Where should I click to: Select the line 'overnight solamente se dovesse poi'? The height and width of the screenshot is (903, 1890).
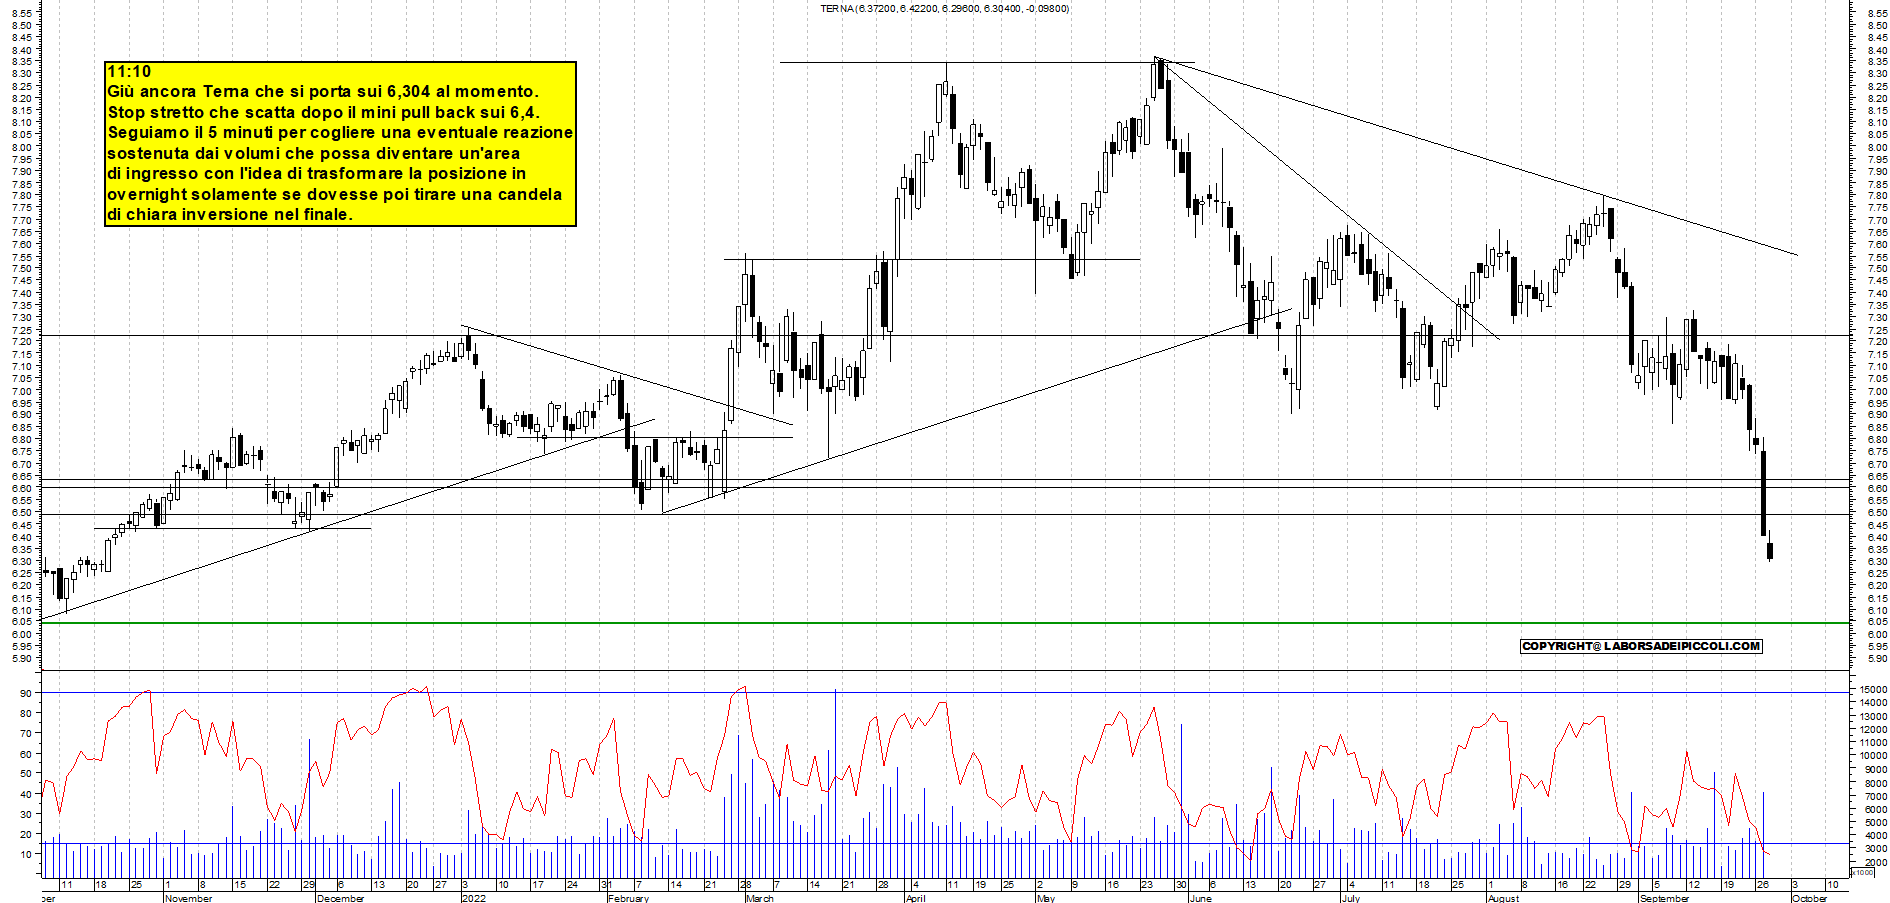(334, 194)
